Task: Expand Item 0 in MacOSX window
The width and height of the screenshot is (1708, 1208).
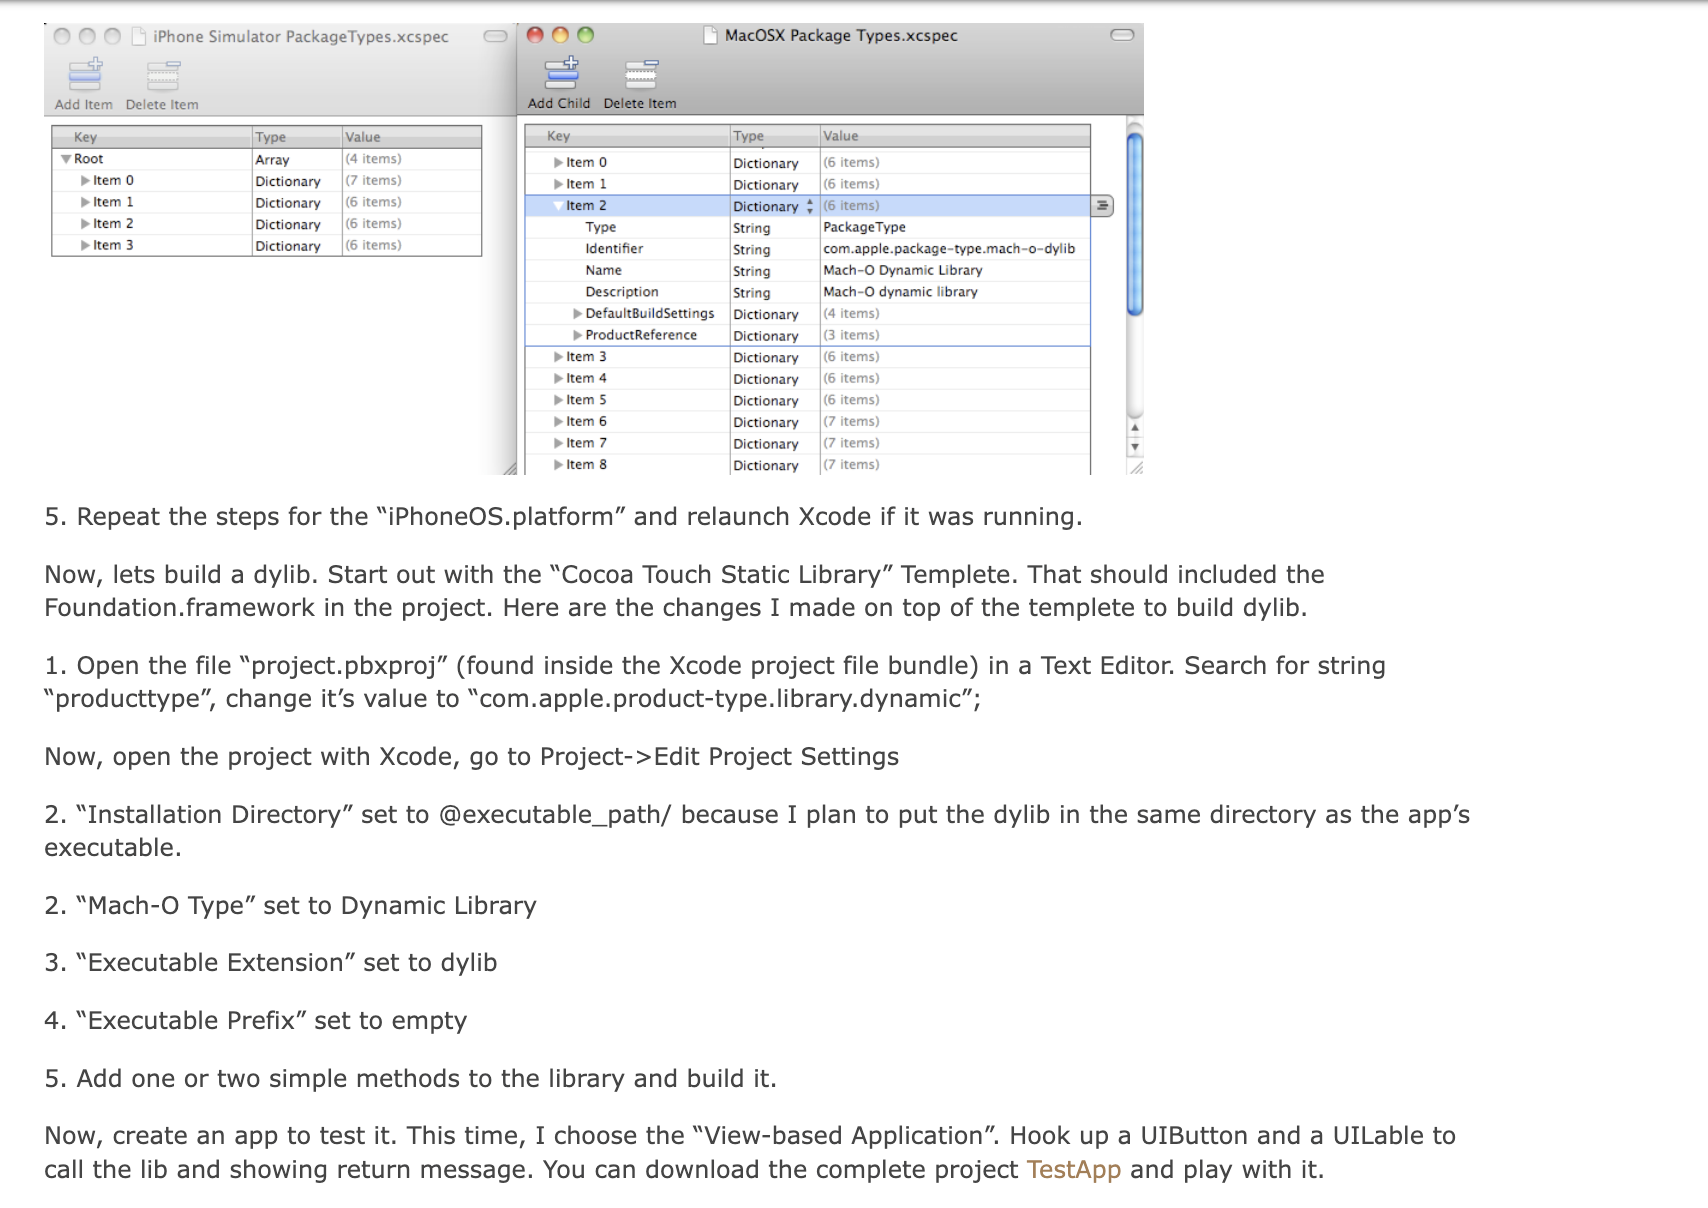Action: (x=559, y=162)
